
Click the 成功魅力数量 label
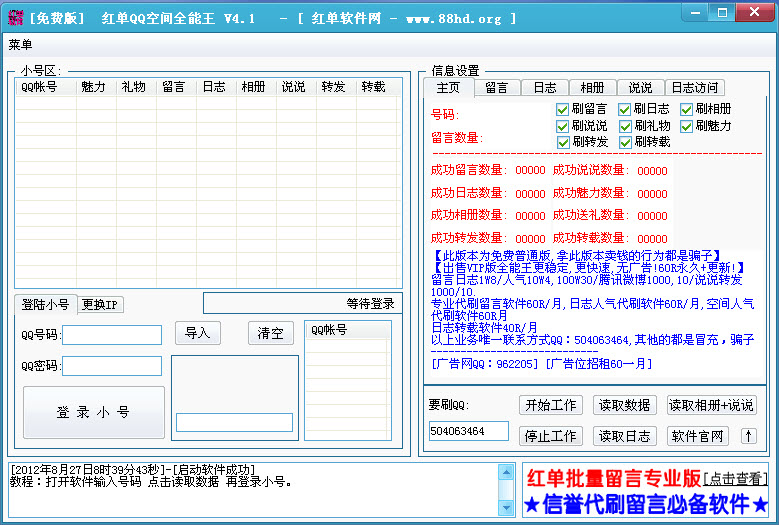coord(591,193)
